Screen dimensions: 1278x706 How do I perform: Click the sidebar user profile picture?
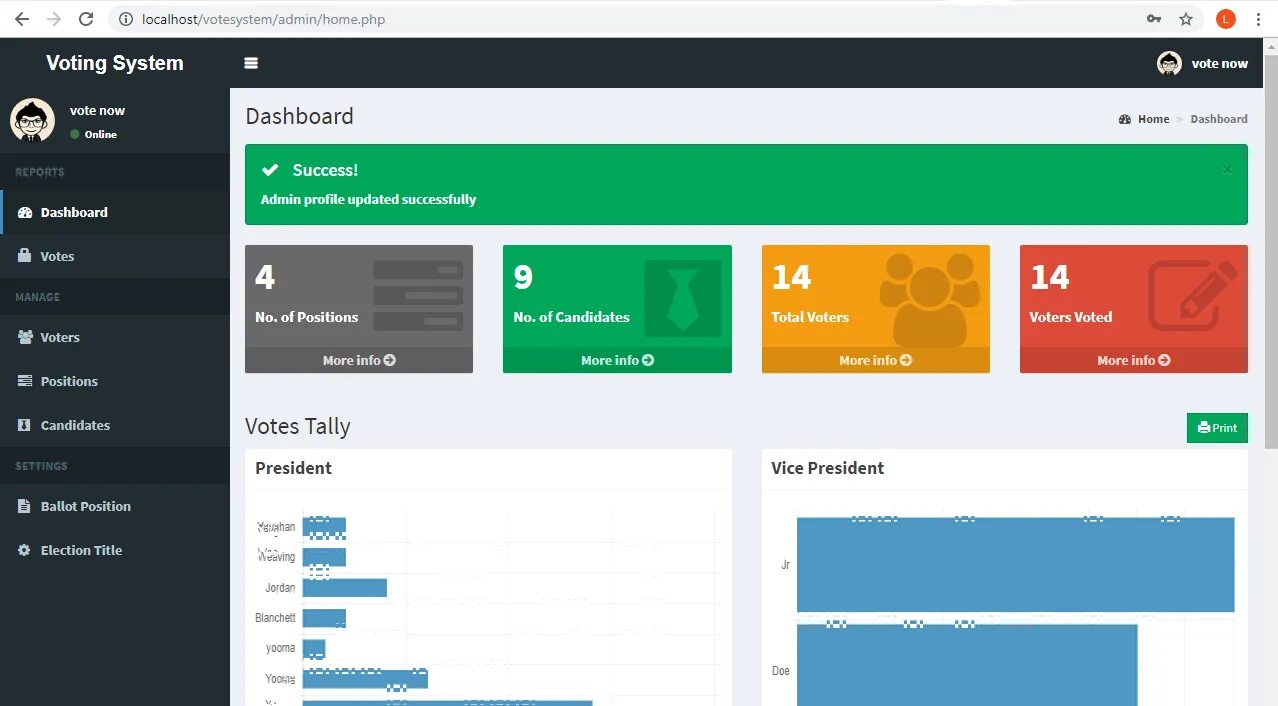pyautogui.click(x=32, y=120)
